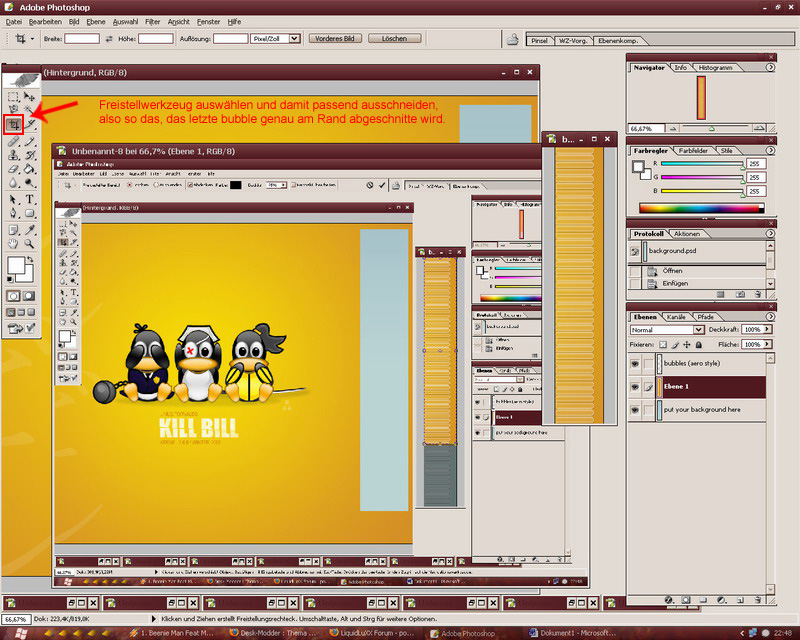Toggle lock image pixels in Fixieren

click(675, 344)
